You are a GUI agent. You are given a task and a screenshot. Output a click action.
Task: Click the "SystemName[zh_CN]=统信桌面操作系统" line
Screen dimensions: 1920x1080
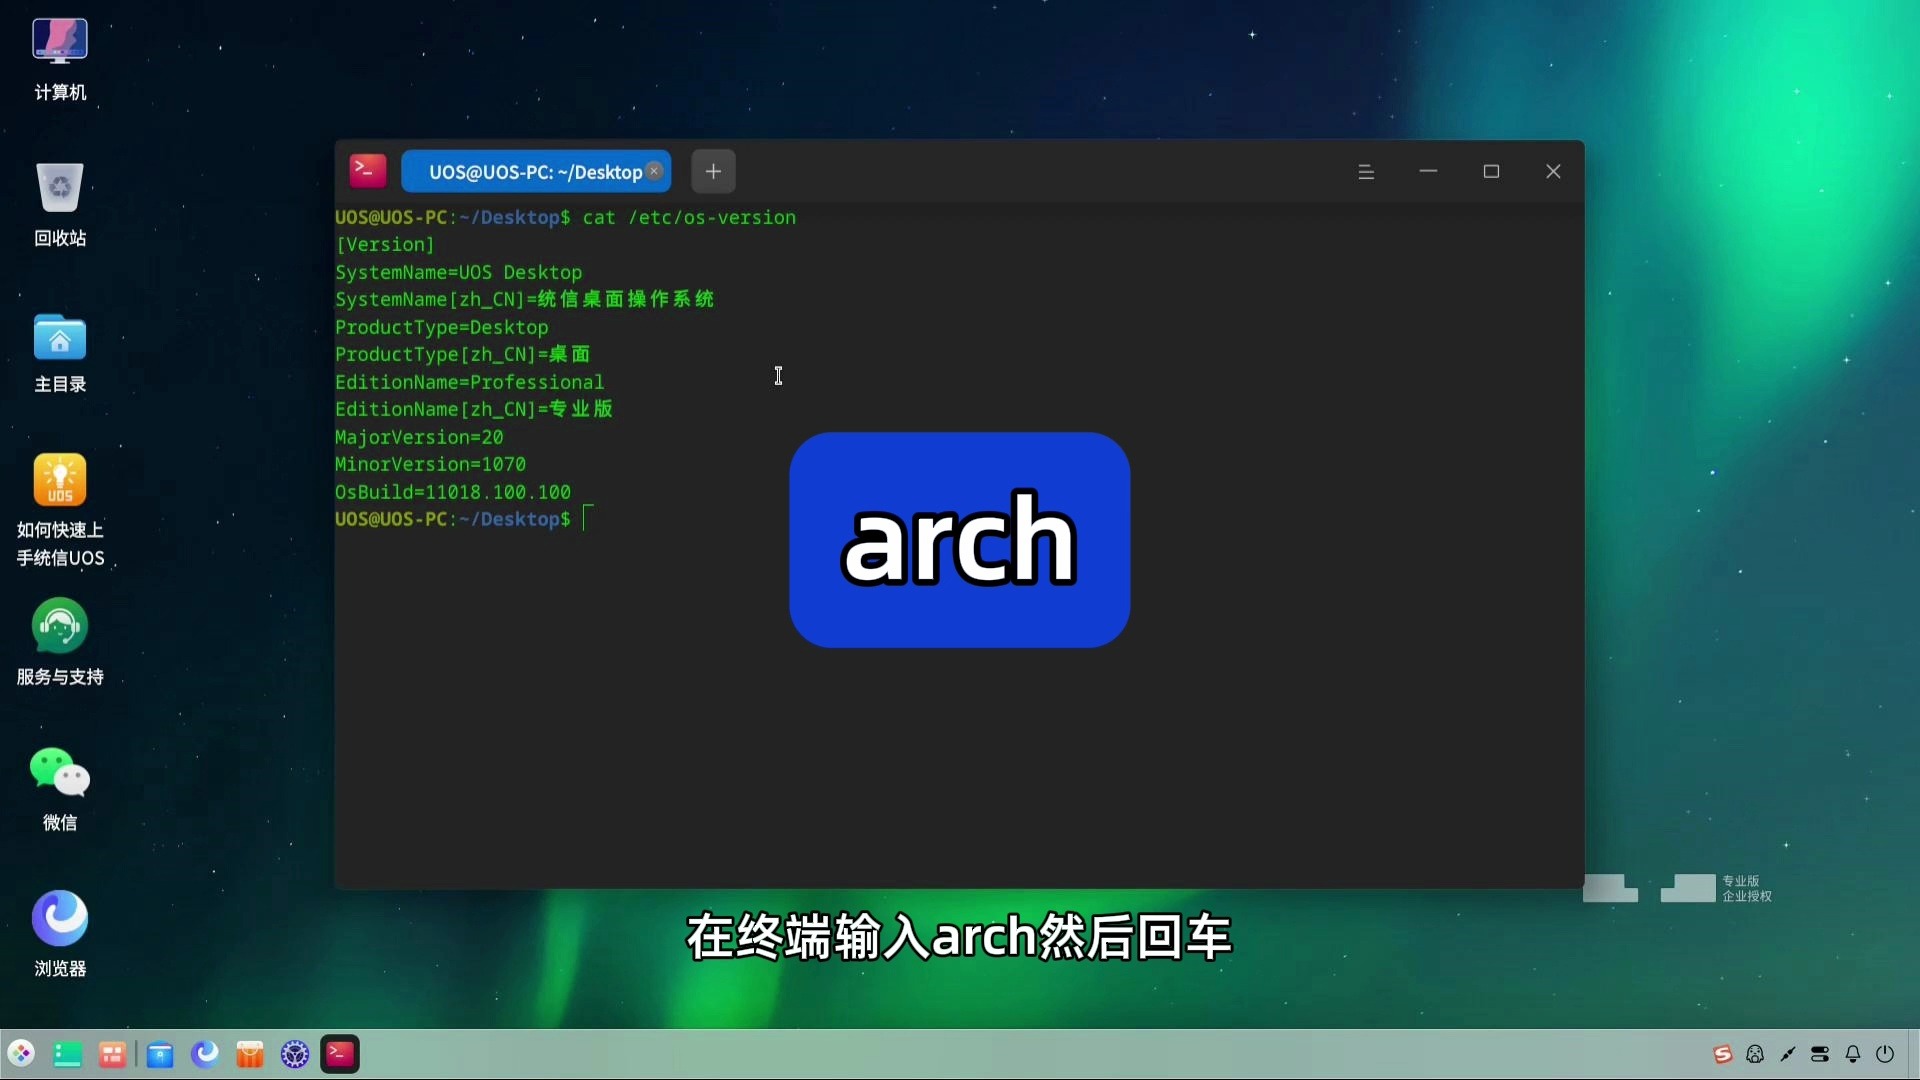click(524, 299)
